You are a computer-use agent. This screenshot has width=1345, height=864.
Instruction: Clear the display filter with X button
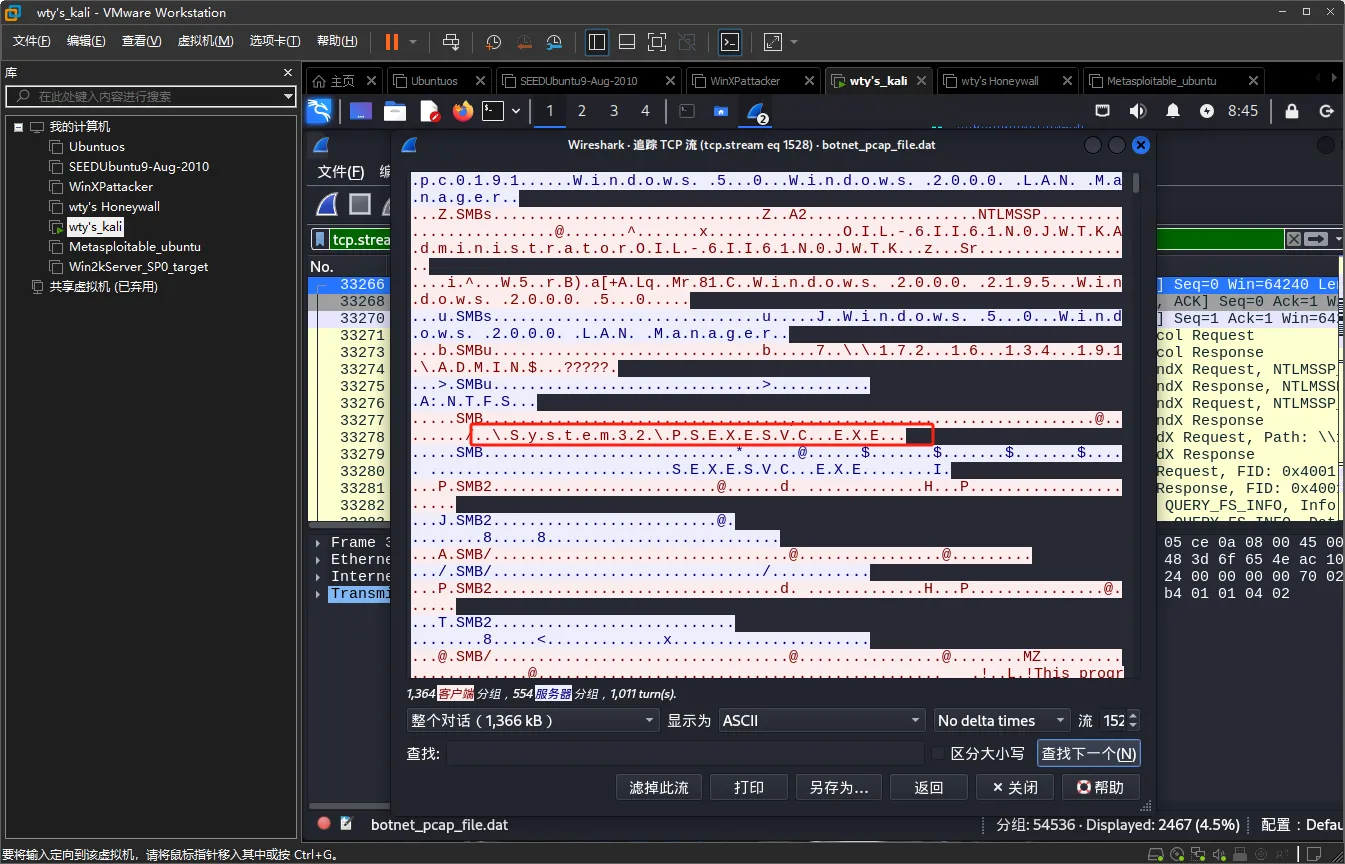tap(1294, 239)
